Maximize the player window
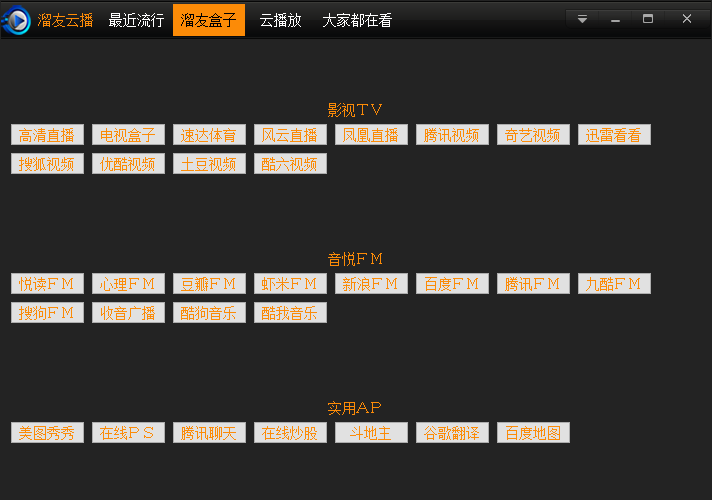Viewport: 712px width, 500px height. click(x=648, y=19)
